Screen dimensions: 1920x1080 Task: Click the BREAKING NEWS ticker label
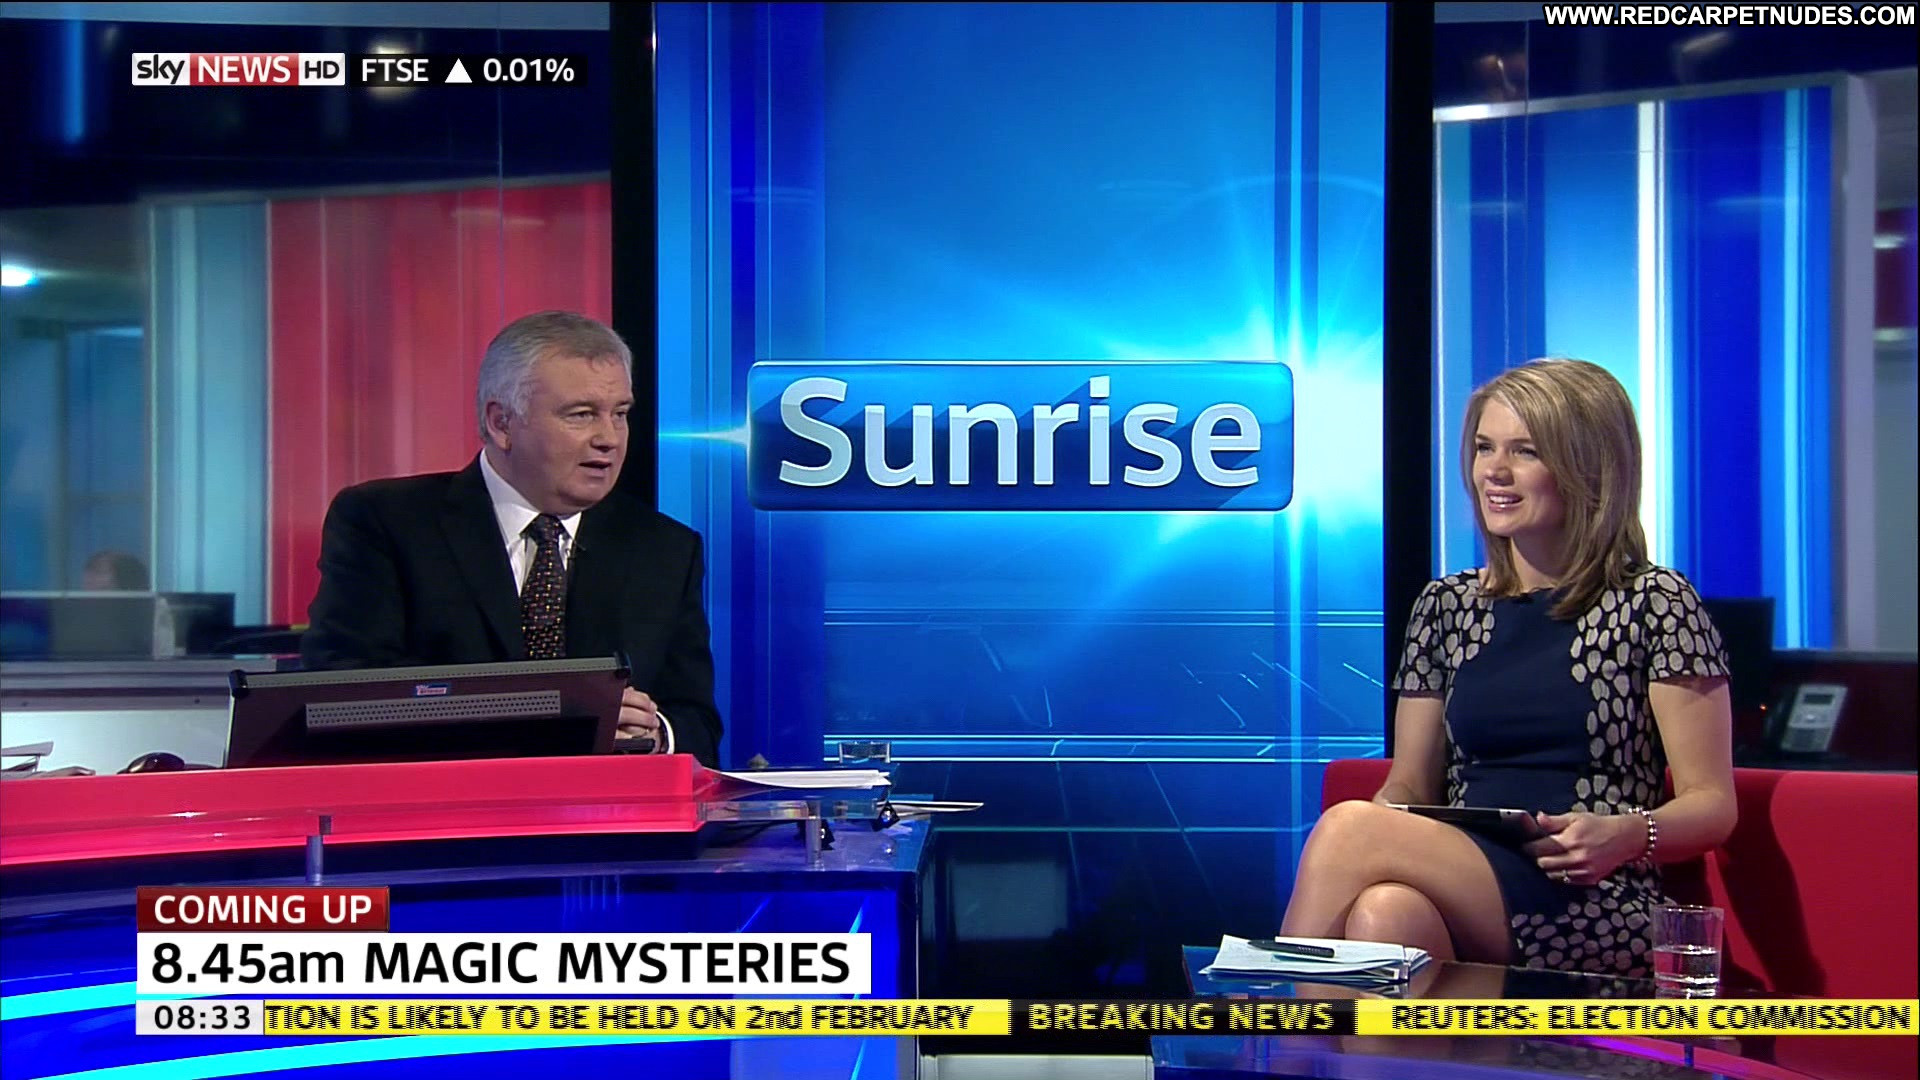click(1181, 1018)
